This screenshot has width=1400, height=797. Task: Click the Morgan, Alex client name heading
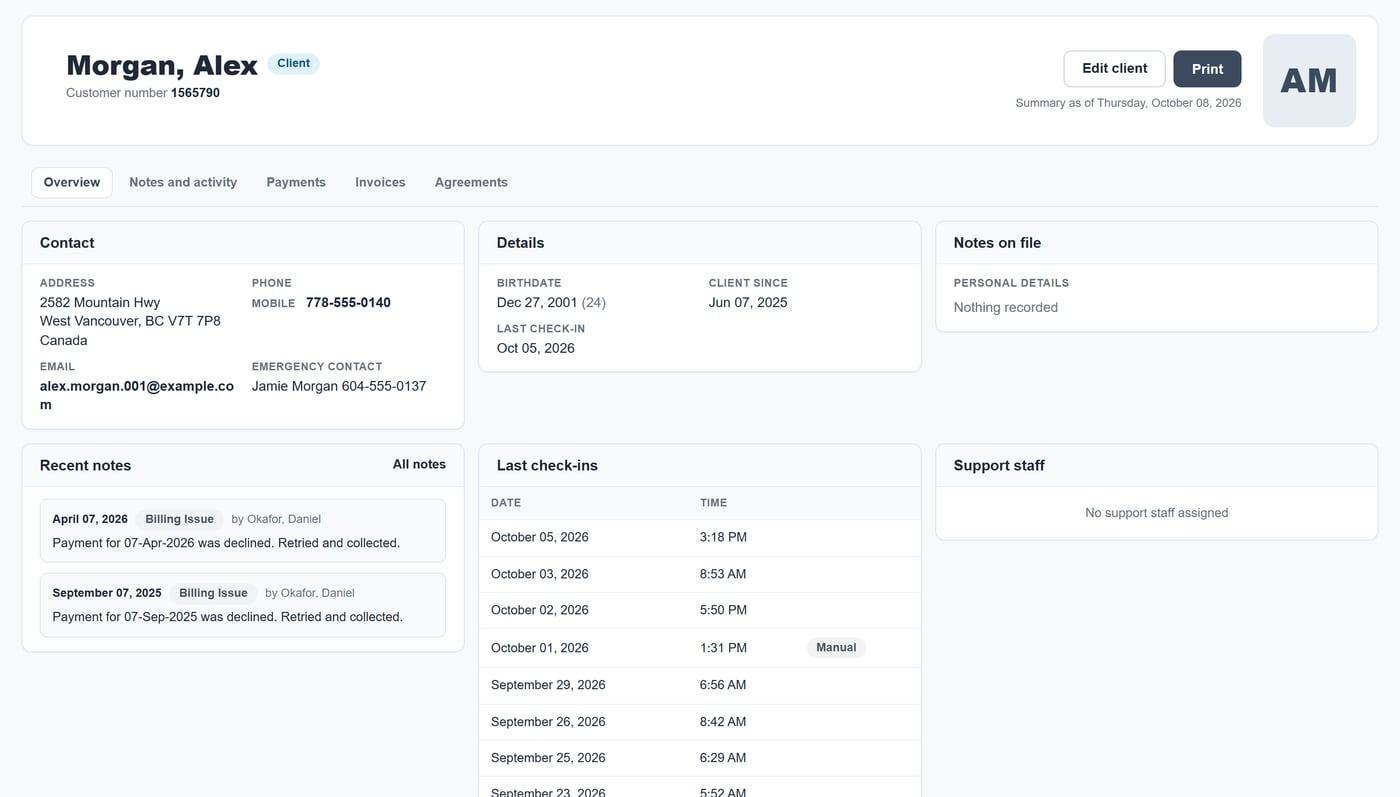[162, 65]
